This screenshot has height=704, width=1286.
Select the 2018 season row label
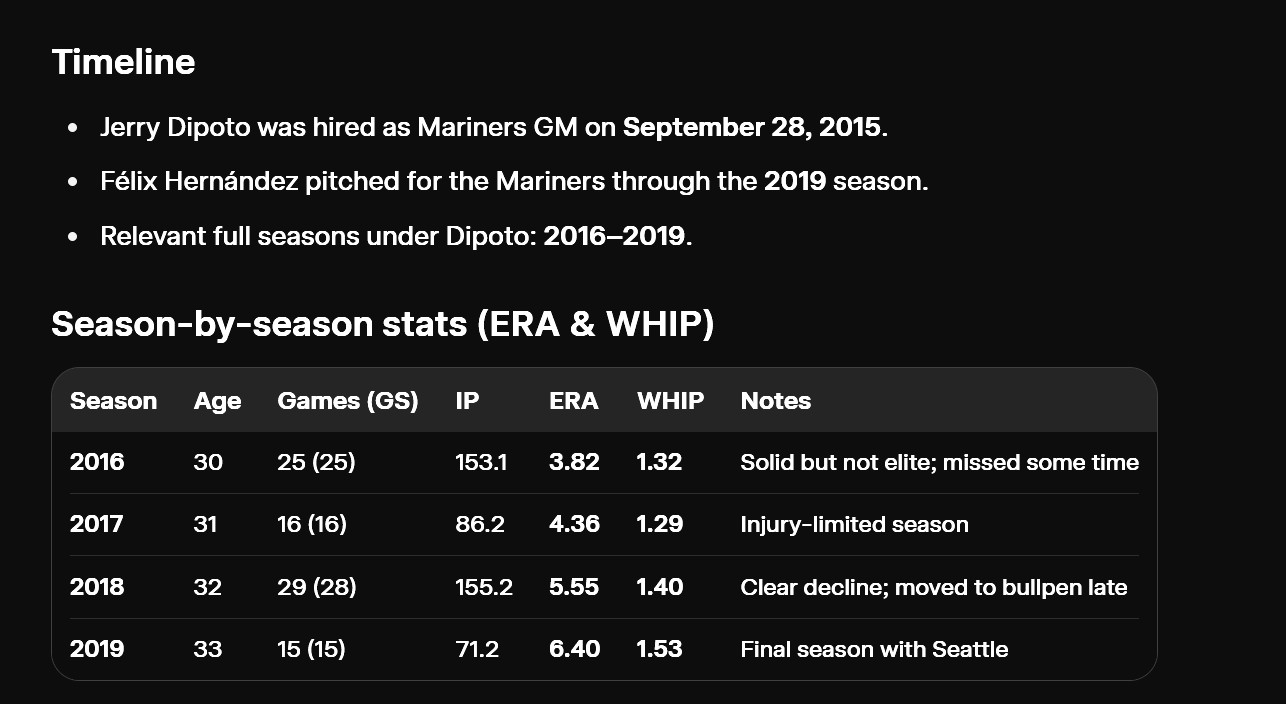coord(97,587)
